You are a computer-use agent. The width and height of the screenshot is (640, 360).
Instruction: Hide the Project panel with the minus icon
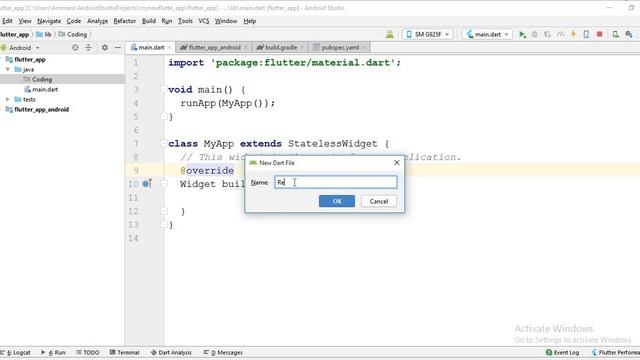pyautogui.click(x=118, y=48)
